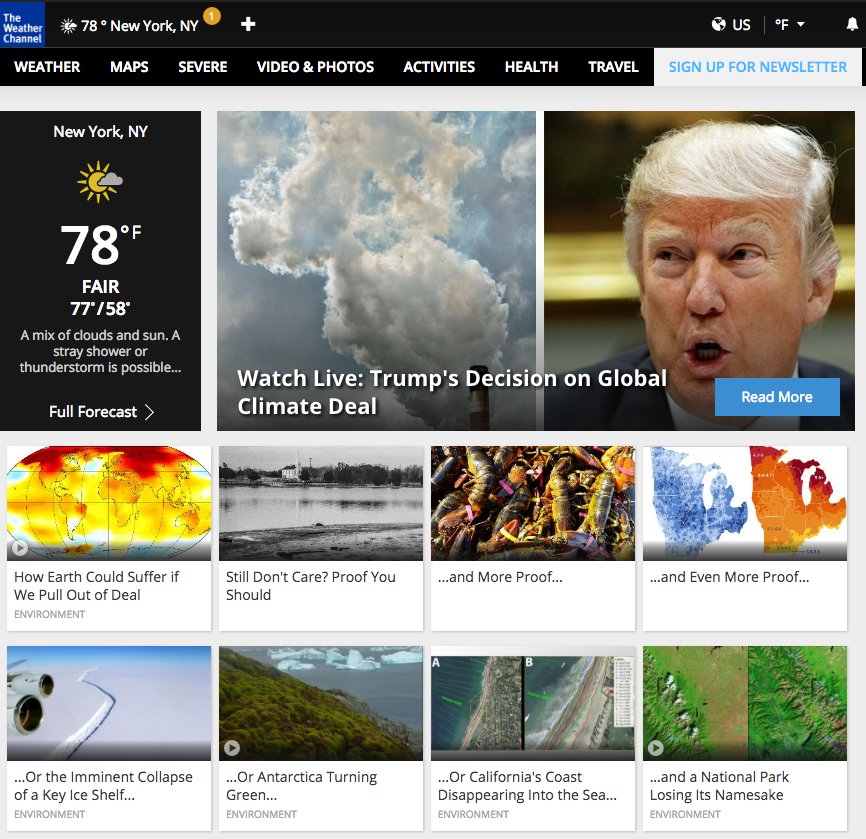Open National Park Losing Its Namesake title

tap(719, 785)
